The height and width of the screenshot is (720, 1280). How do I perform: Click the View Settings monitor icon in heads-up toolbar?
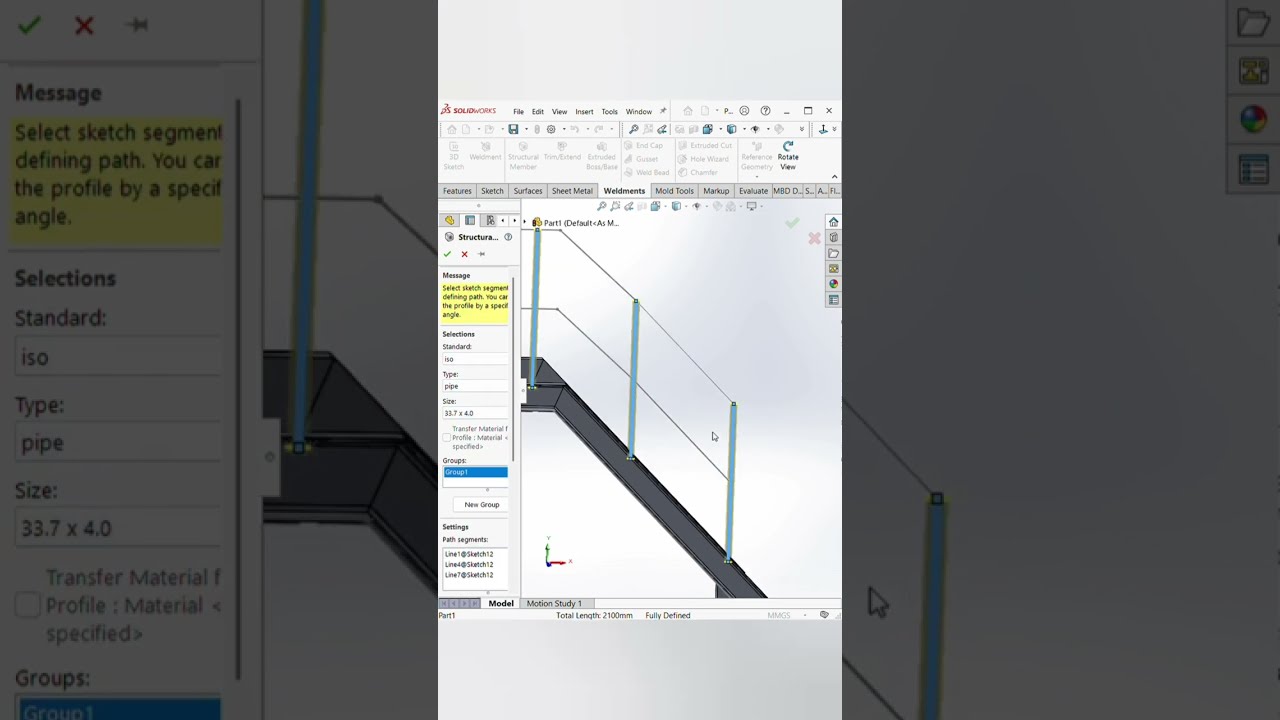click(x=751, y=206)
